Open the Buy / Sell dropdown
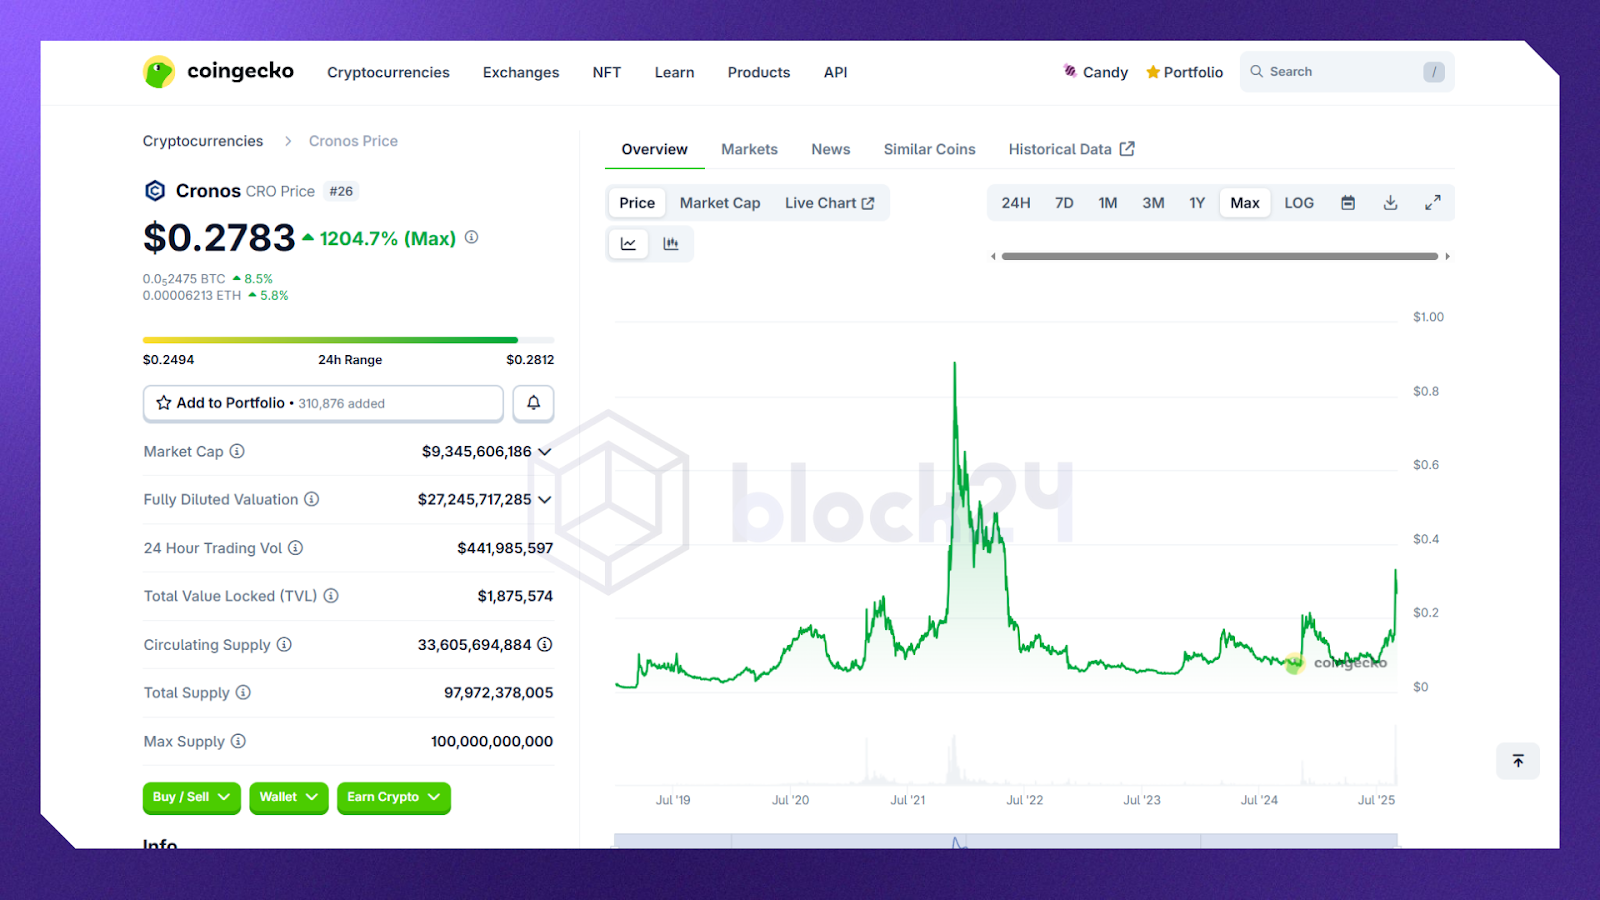This screenshot has width=1600, height=900. [x=192, y=797]
